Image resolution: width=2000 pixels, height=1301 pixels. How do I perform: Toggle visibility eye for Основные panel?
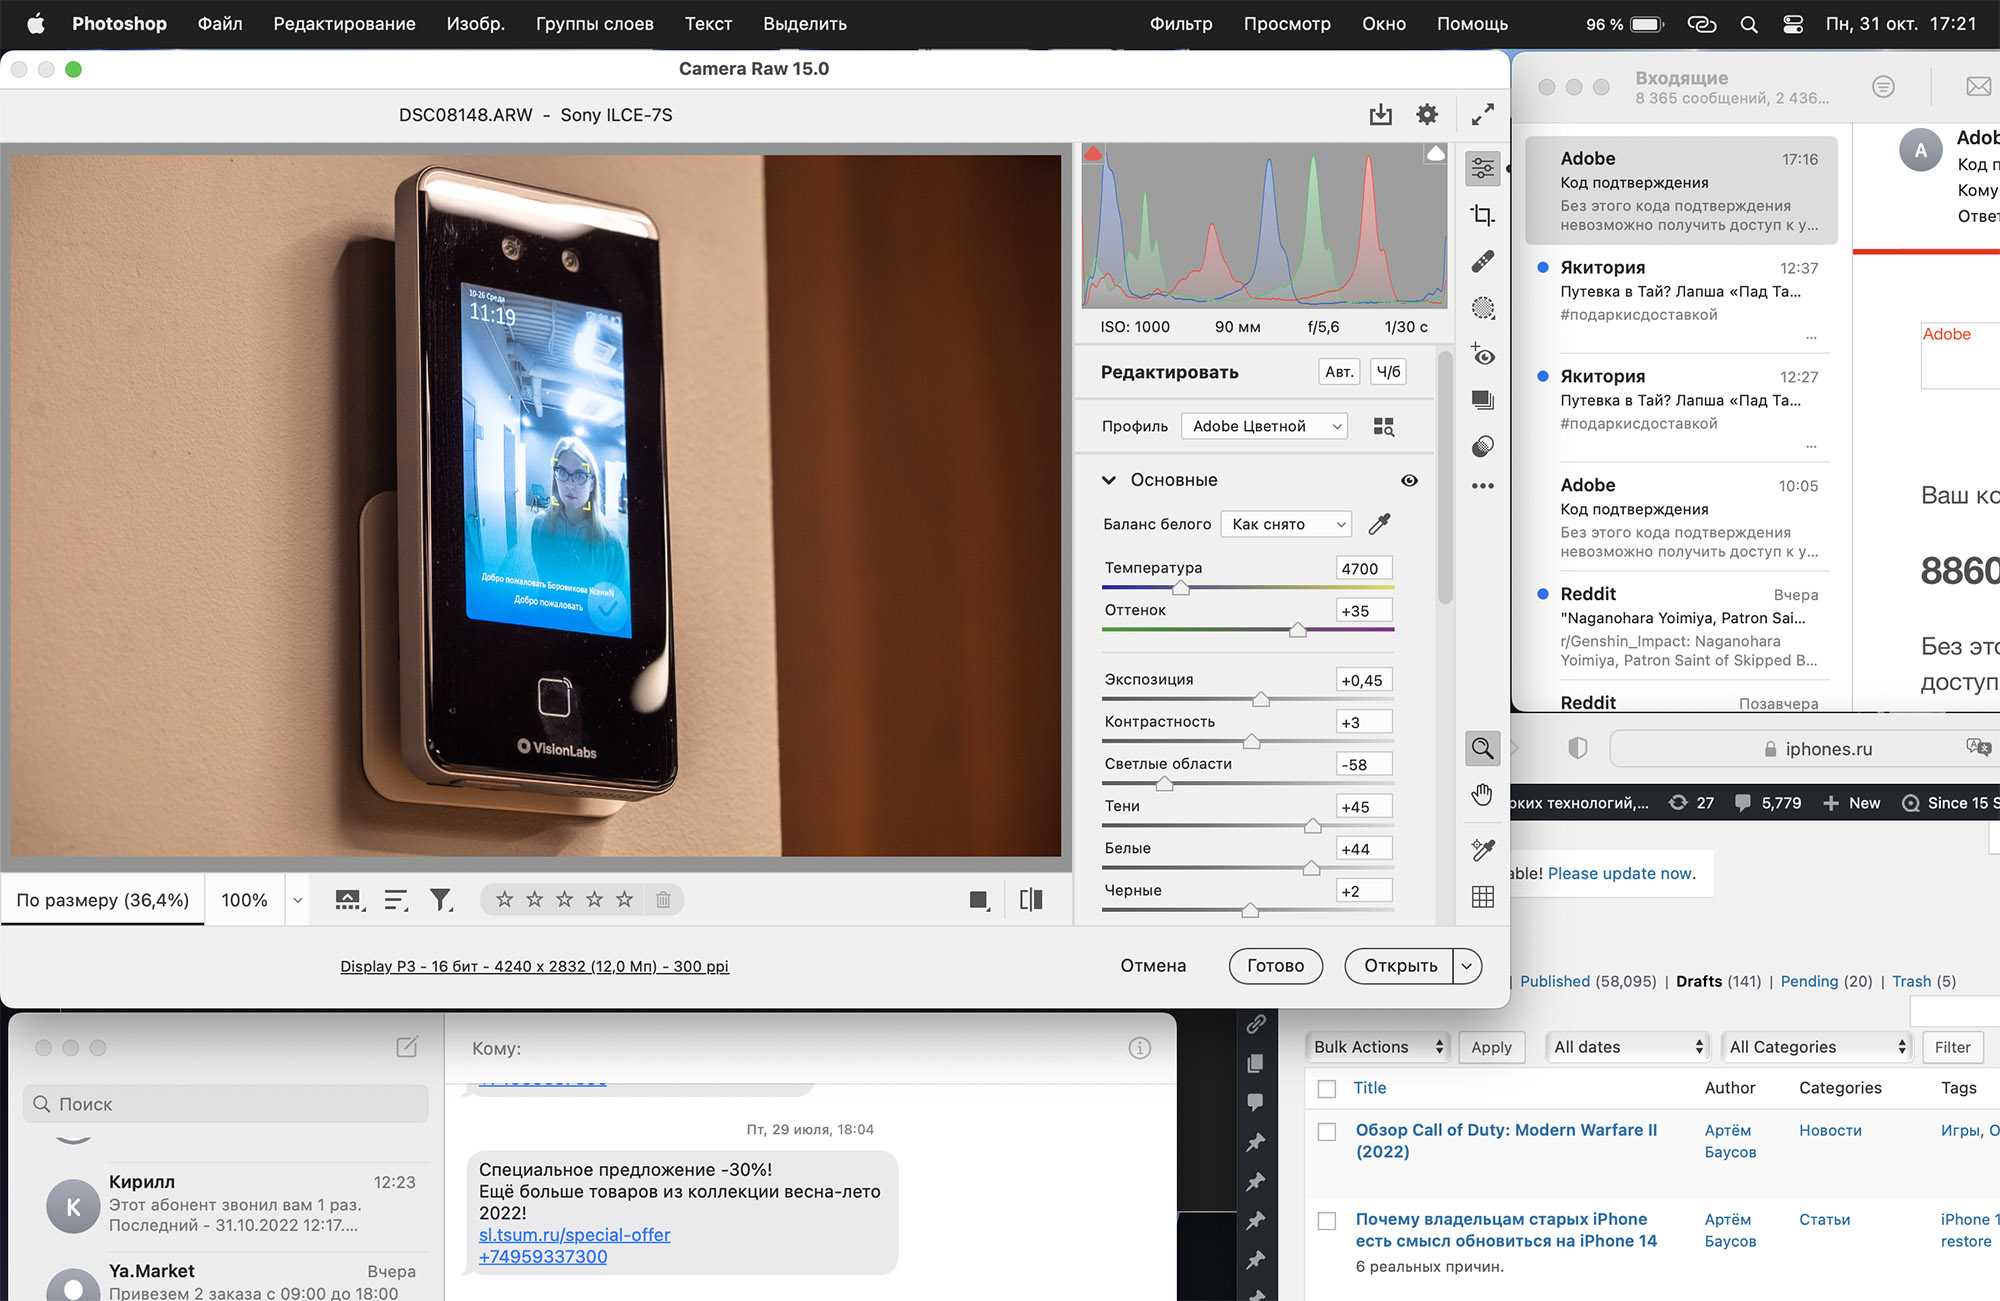point(1409,481)
